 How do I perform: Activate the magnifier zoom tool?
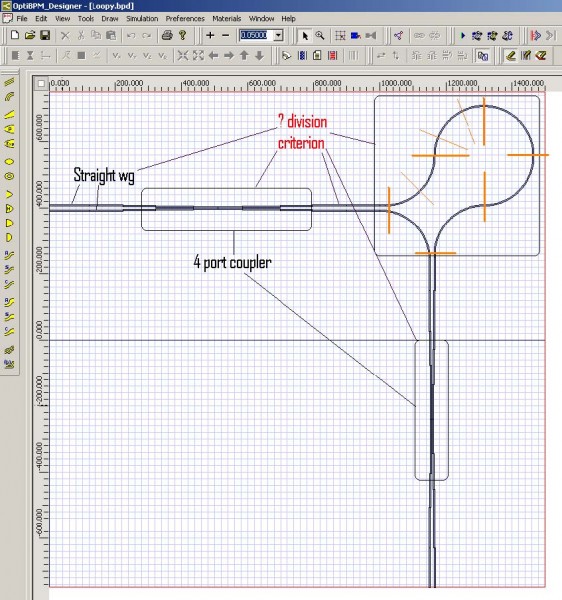coord(319,36)
